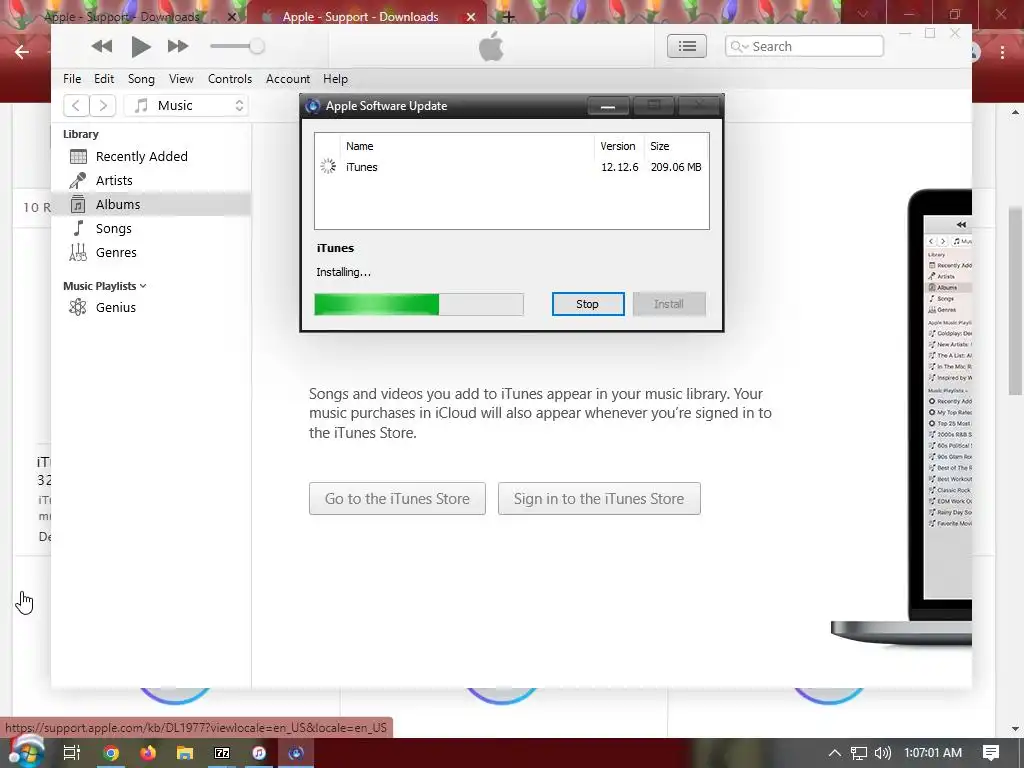Select Albums in the Library sidebar
Screen dimensions: 1024x768
tap(152, 204)
